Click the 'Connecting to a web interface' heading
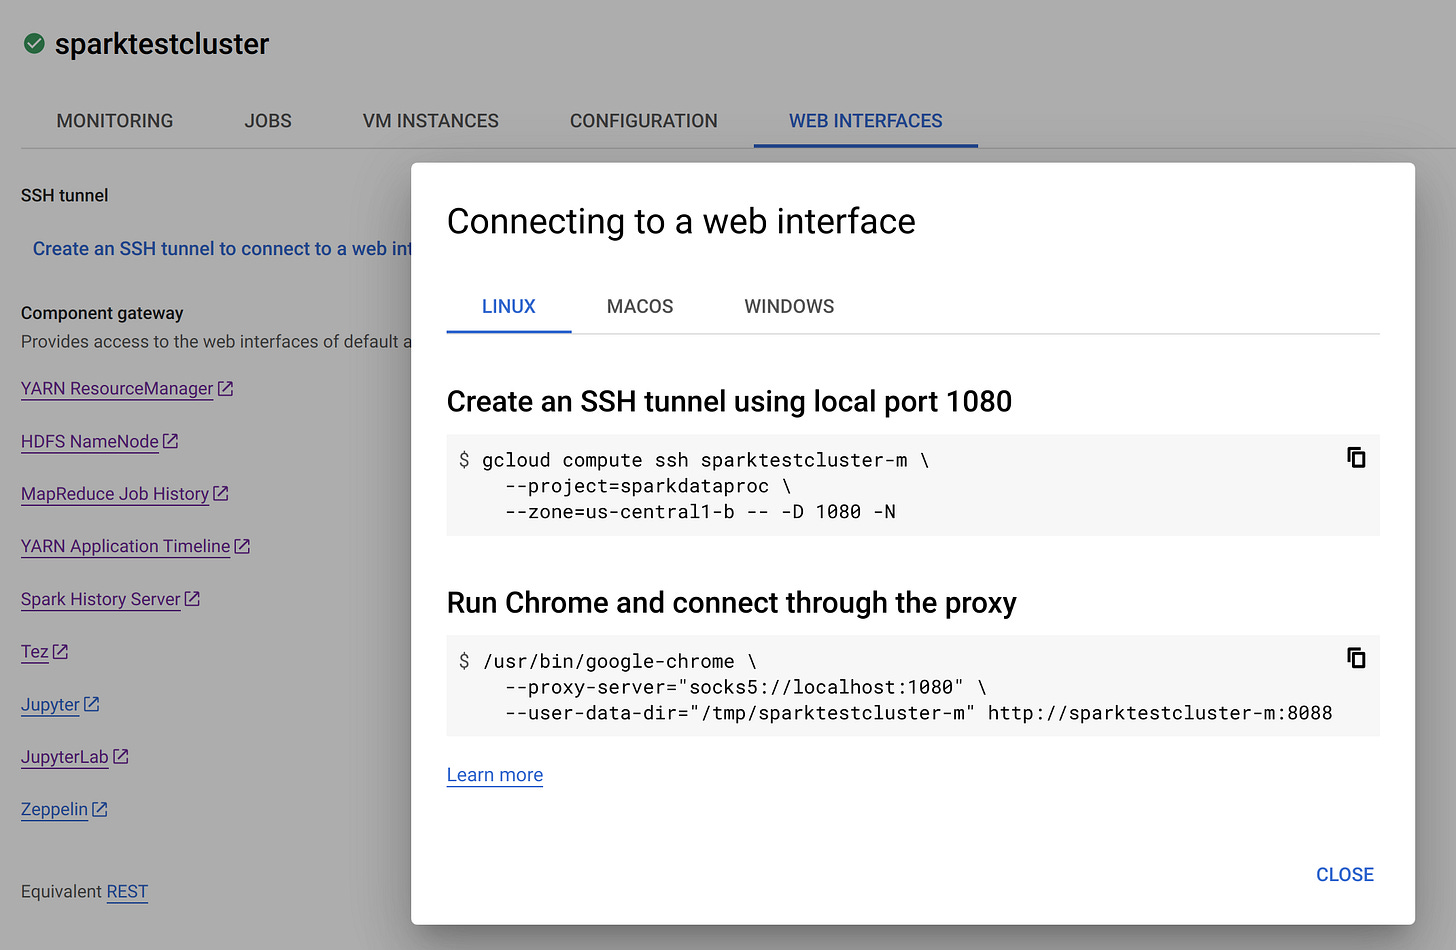This screenshot has height=950, width=1456. (x=681, y=221)
